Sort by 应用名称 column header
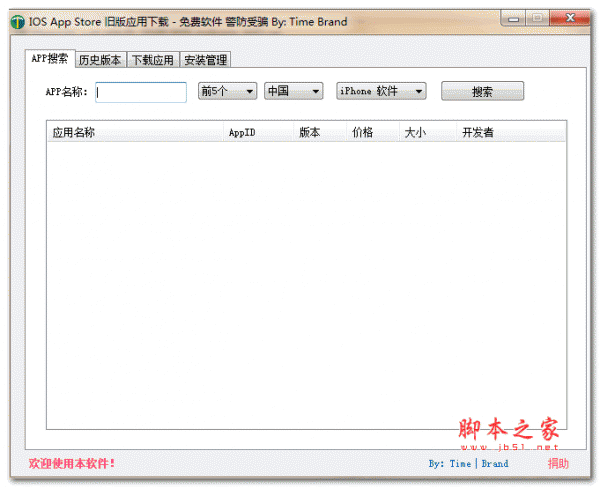This screenshot has width=600, height=488. 135,132
